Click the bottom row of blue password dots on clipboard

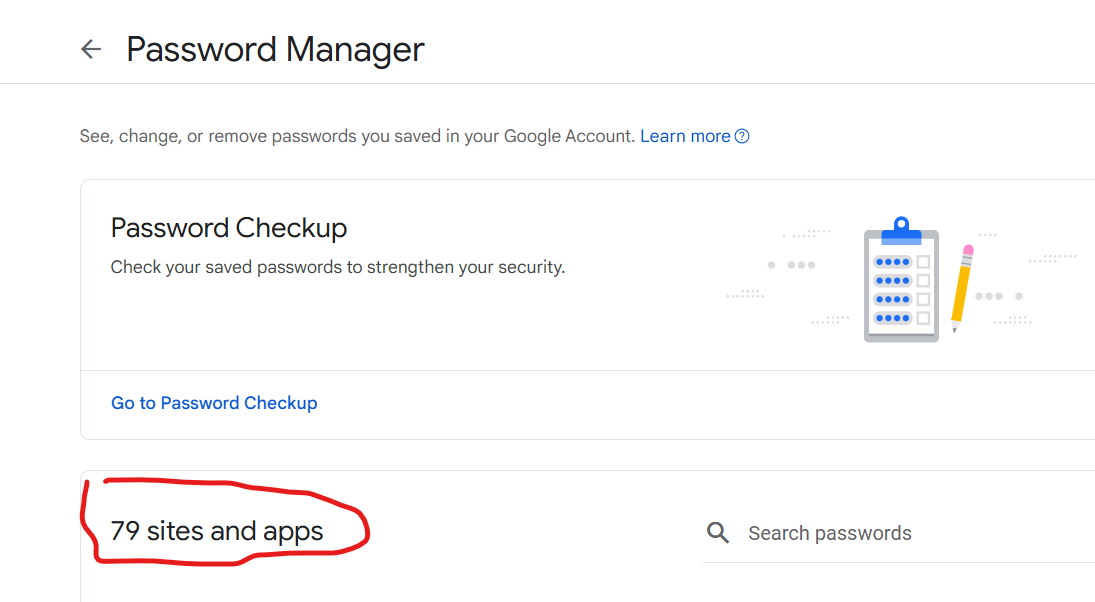(x=892, y=318)
